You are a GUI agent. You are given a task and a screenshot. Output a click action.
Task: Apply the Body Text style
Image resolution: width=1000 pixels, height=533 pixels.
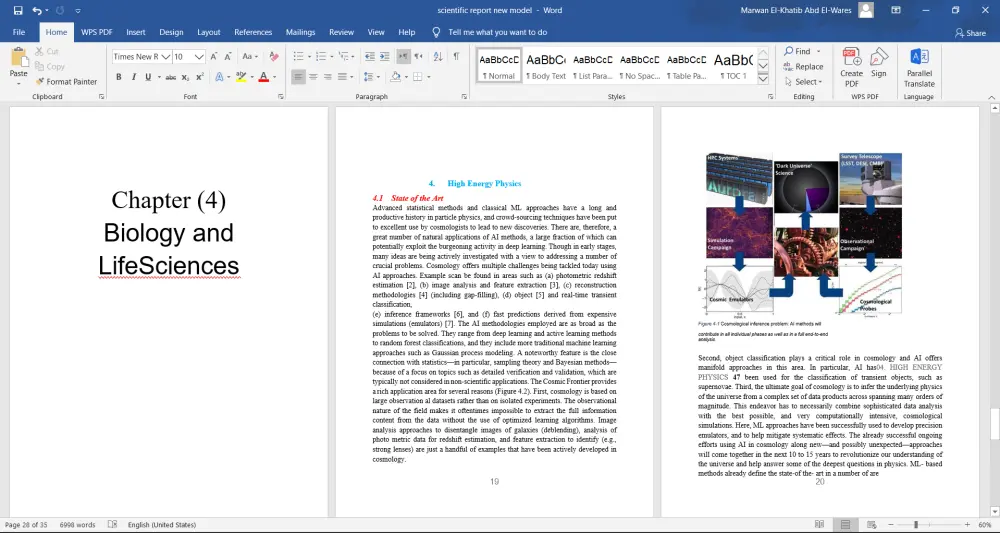pos(545,65)
